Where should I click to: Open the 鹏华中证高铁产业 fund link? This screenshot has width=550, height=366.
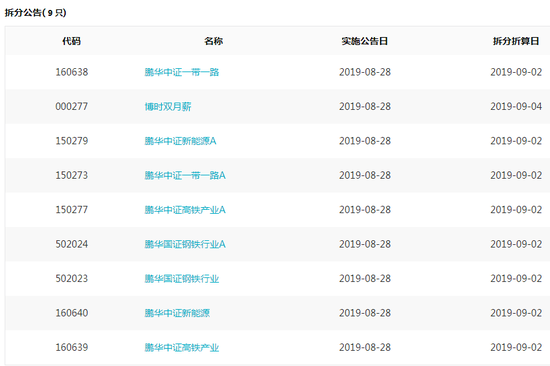182,347
